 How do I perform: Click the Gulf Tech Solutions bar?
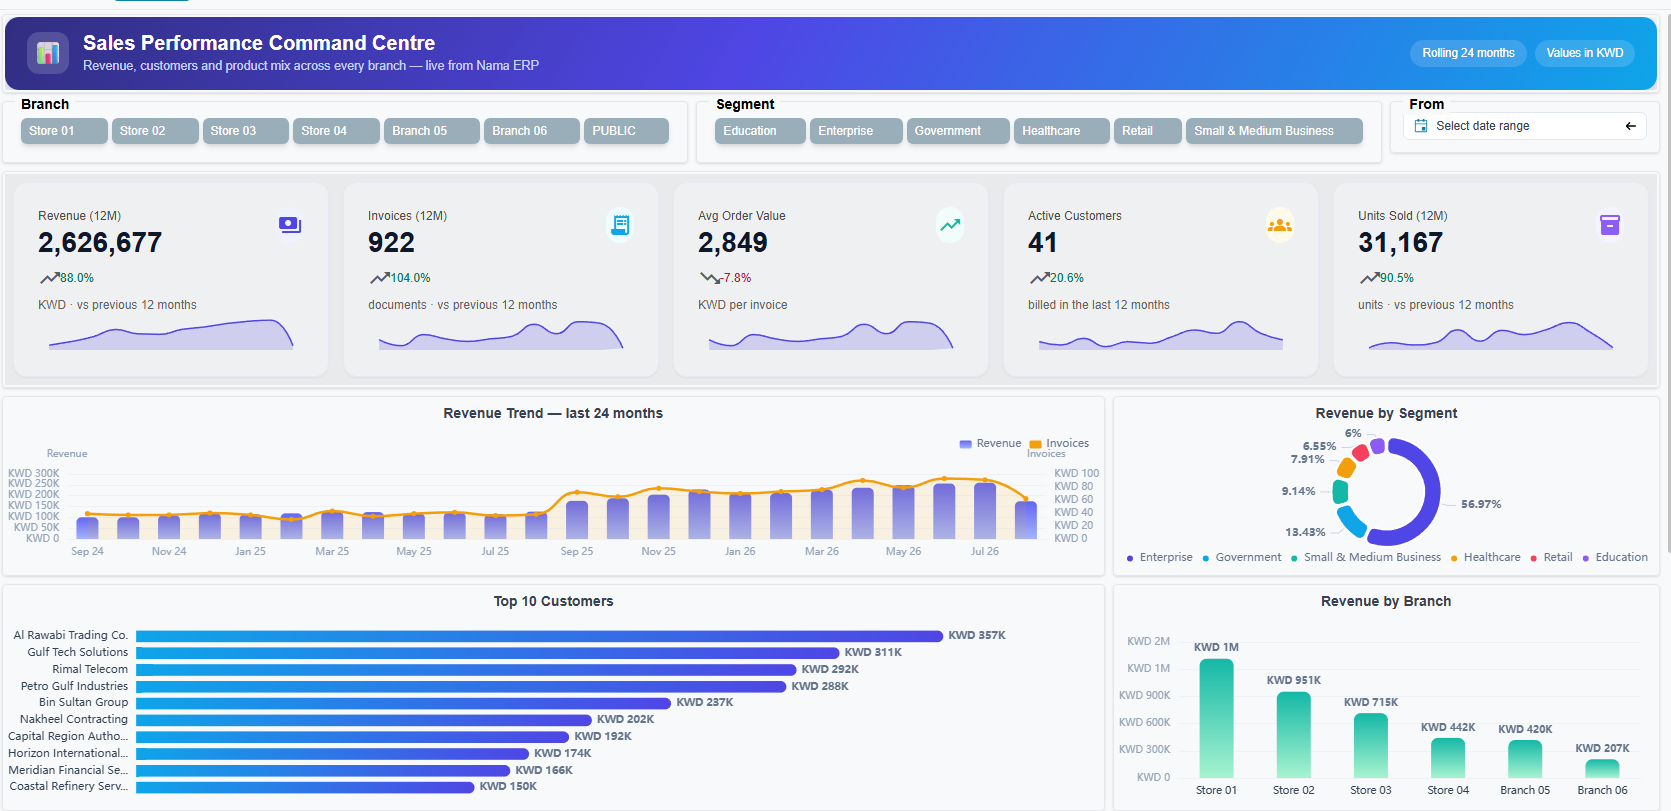(x=488, y=652)
